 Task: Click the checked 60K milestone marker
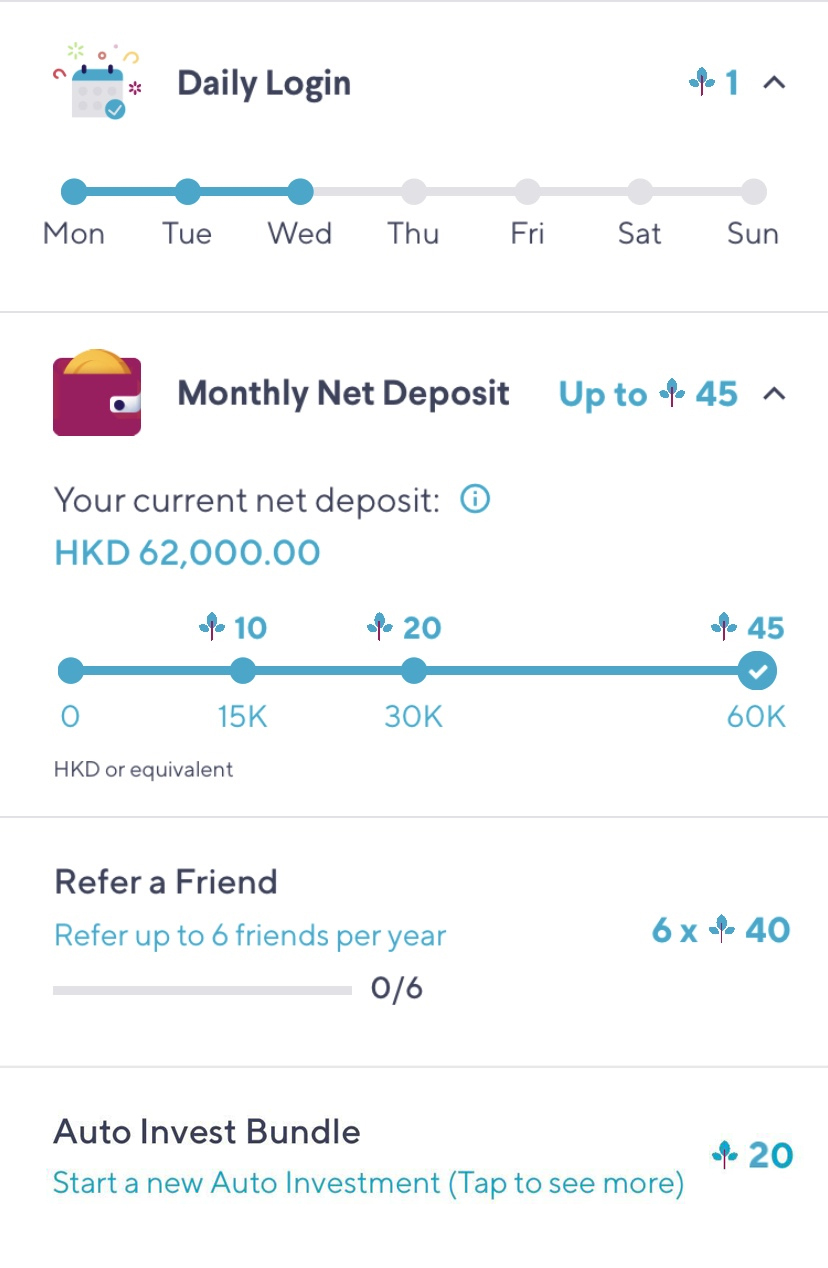coord(757,671)
